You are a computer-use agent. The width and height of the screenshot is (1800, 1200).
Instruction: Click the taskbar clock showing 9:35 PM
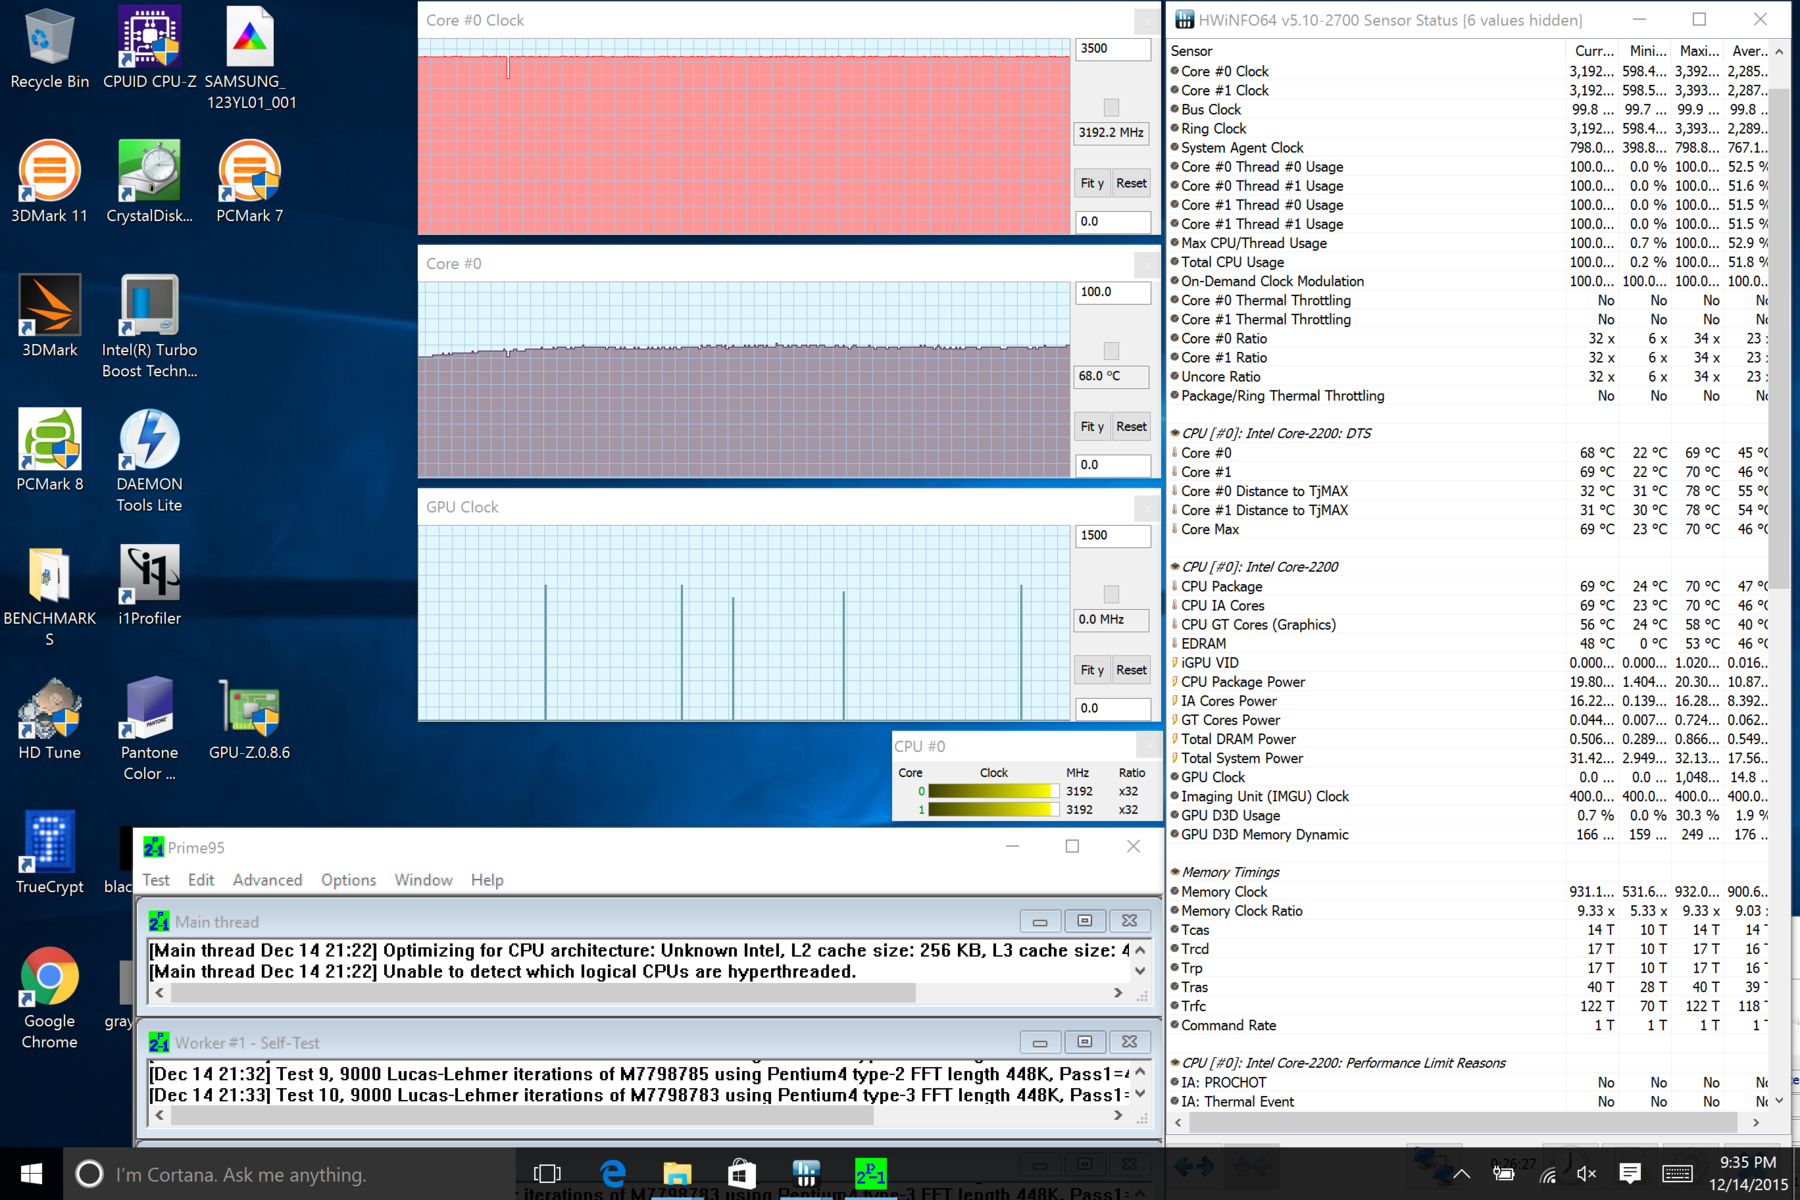click(1748, 1174)
